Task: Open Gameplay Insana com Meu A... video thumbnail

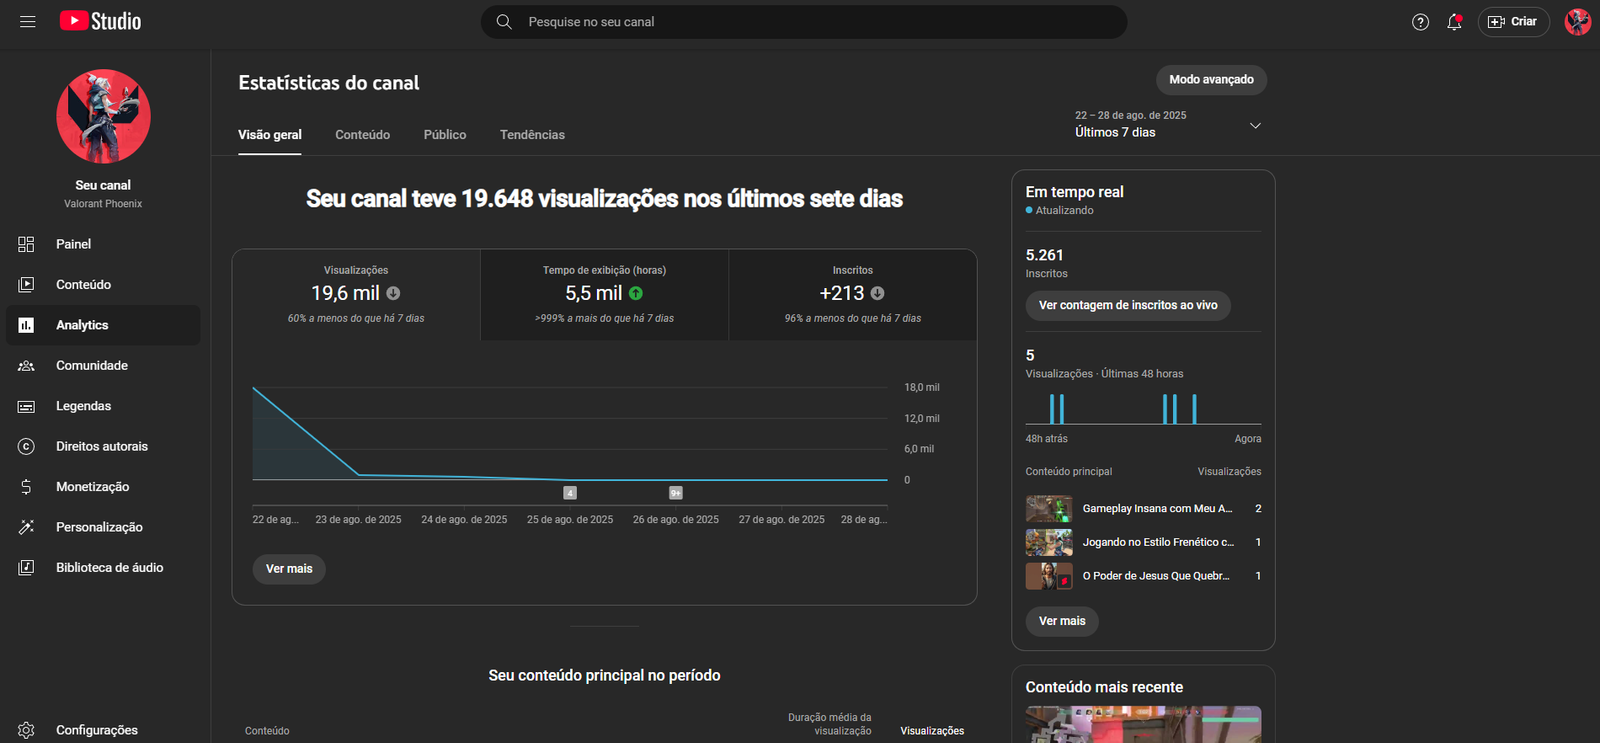Action: click(1049, 509)
